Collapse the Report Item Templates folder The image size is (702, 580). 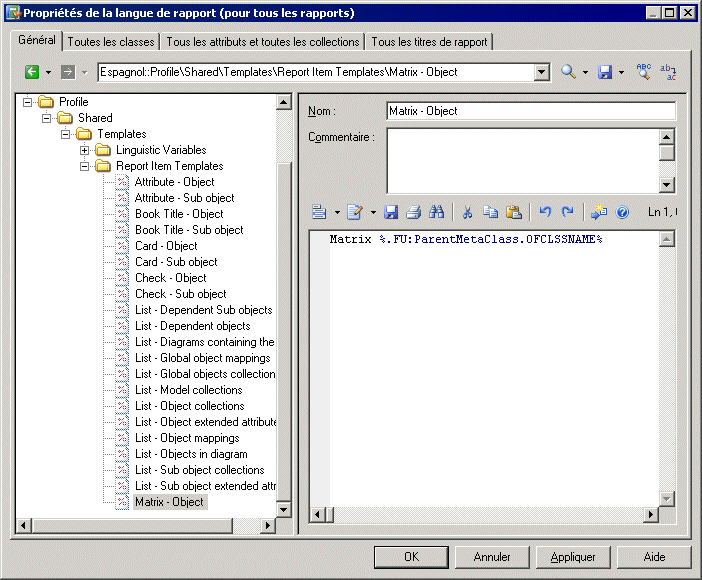tap(84, 166)
